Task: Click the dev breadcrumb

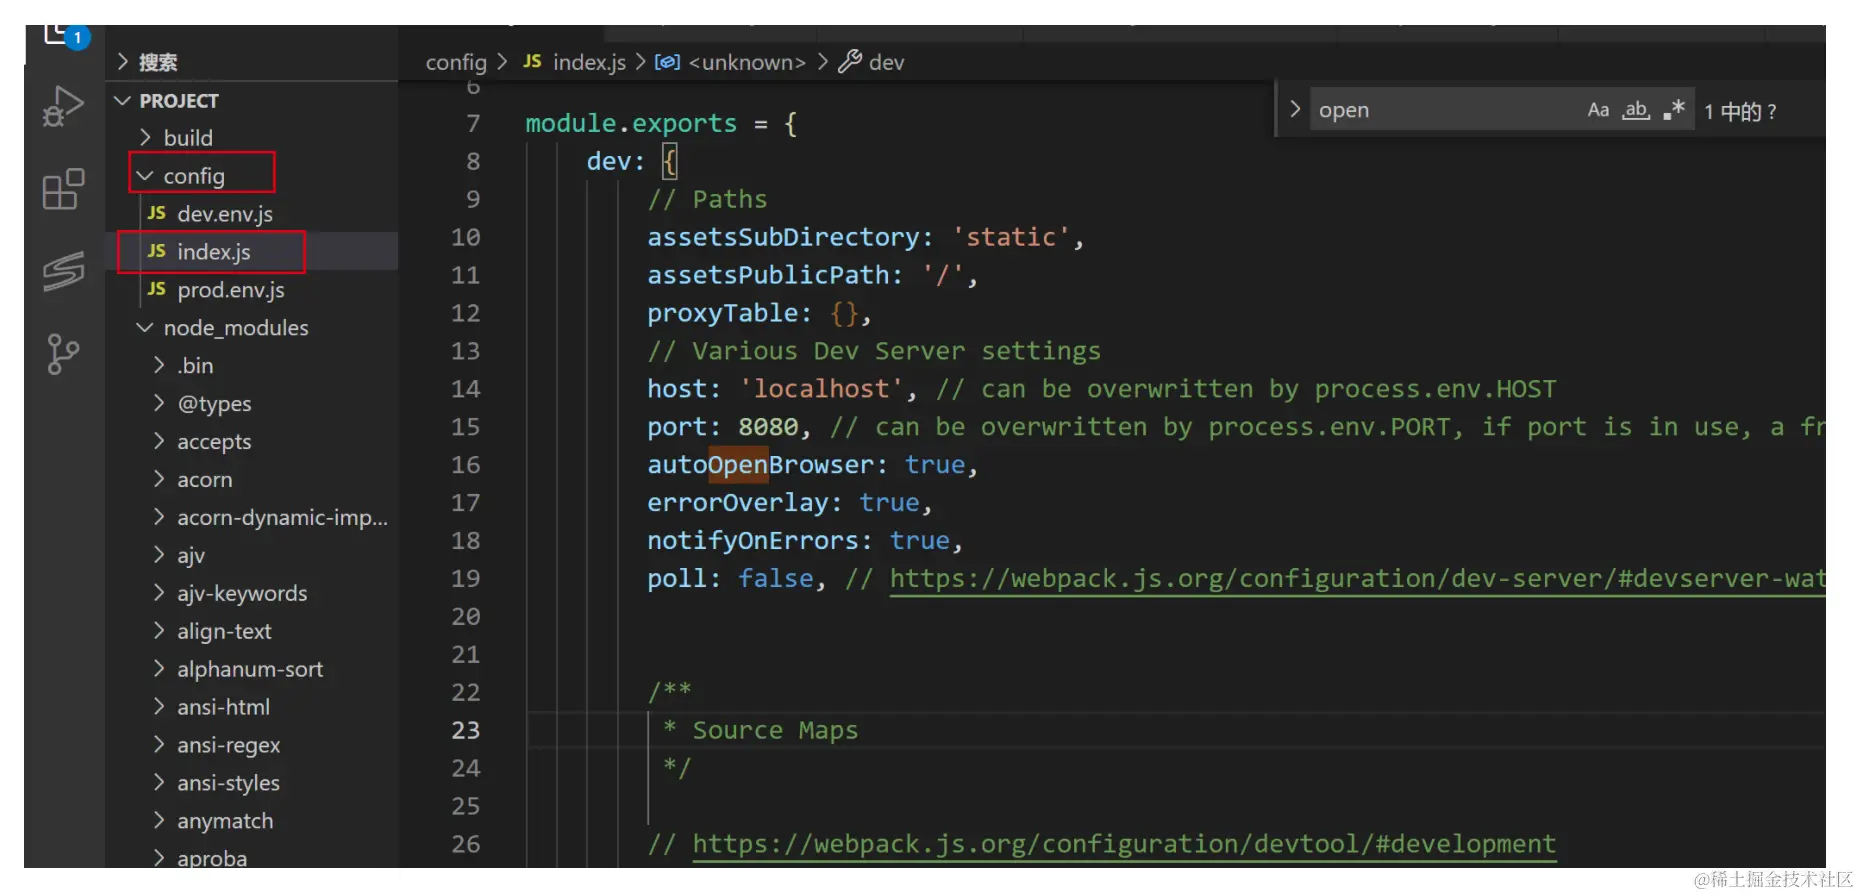Action: [x=871, y=62]
